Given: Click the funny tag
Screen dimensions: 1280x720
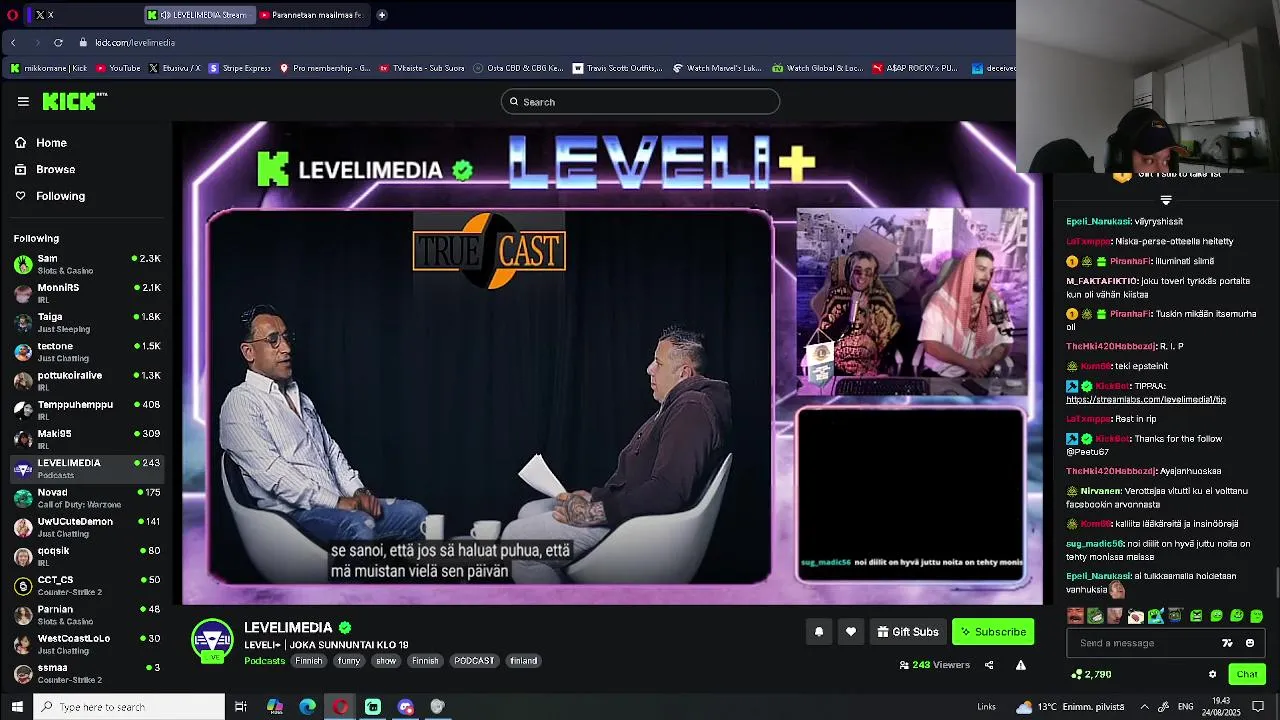Looking at the screenshot, I should pos(349,661).
